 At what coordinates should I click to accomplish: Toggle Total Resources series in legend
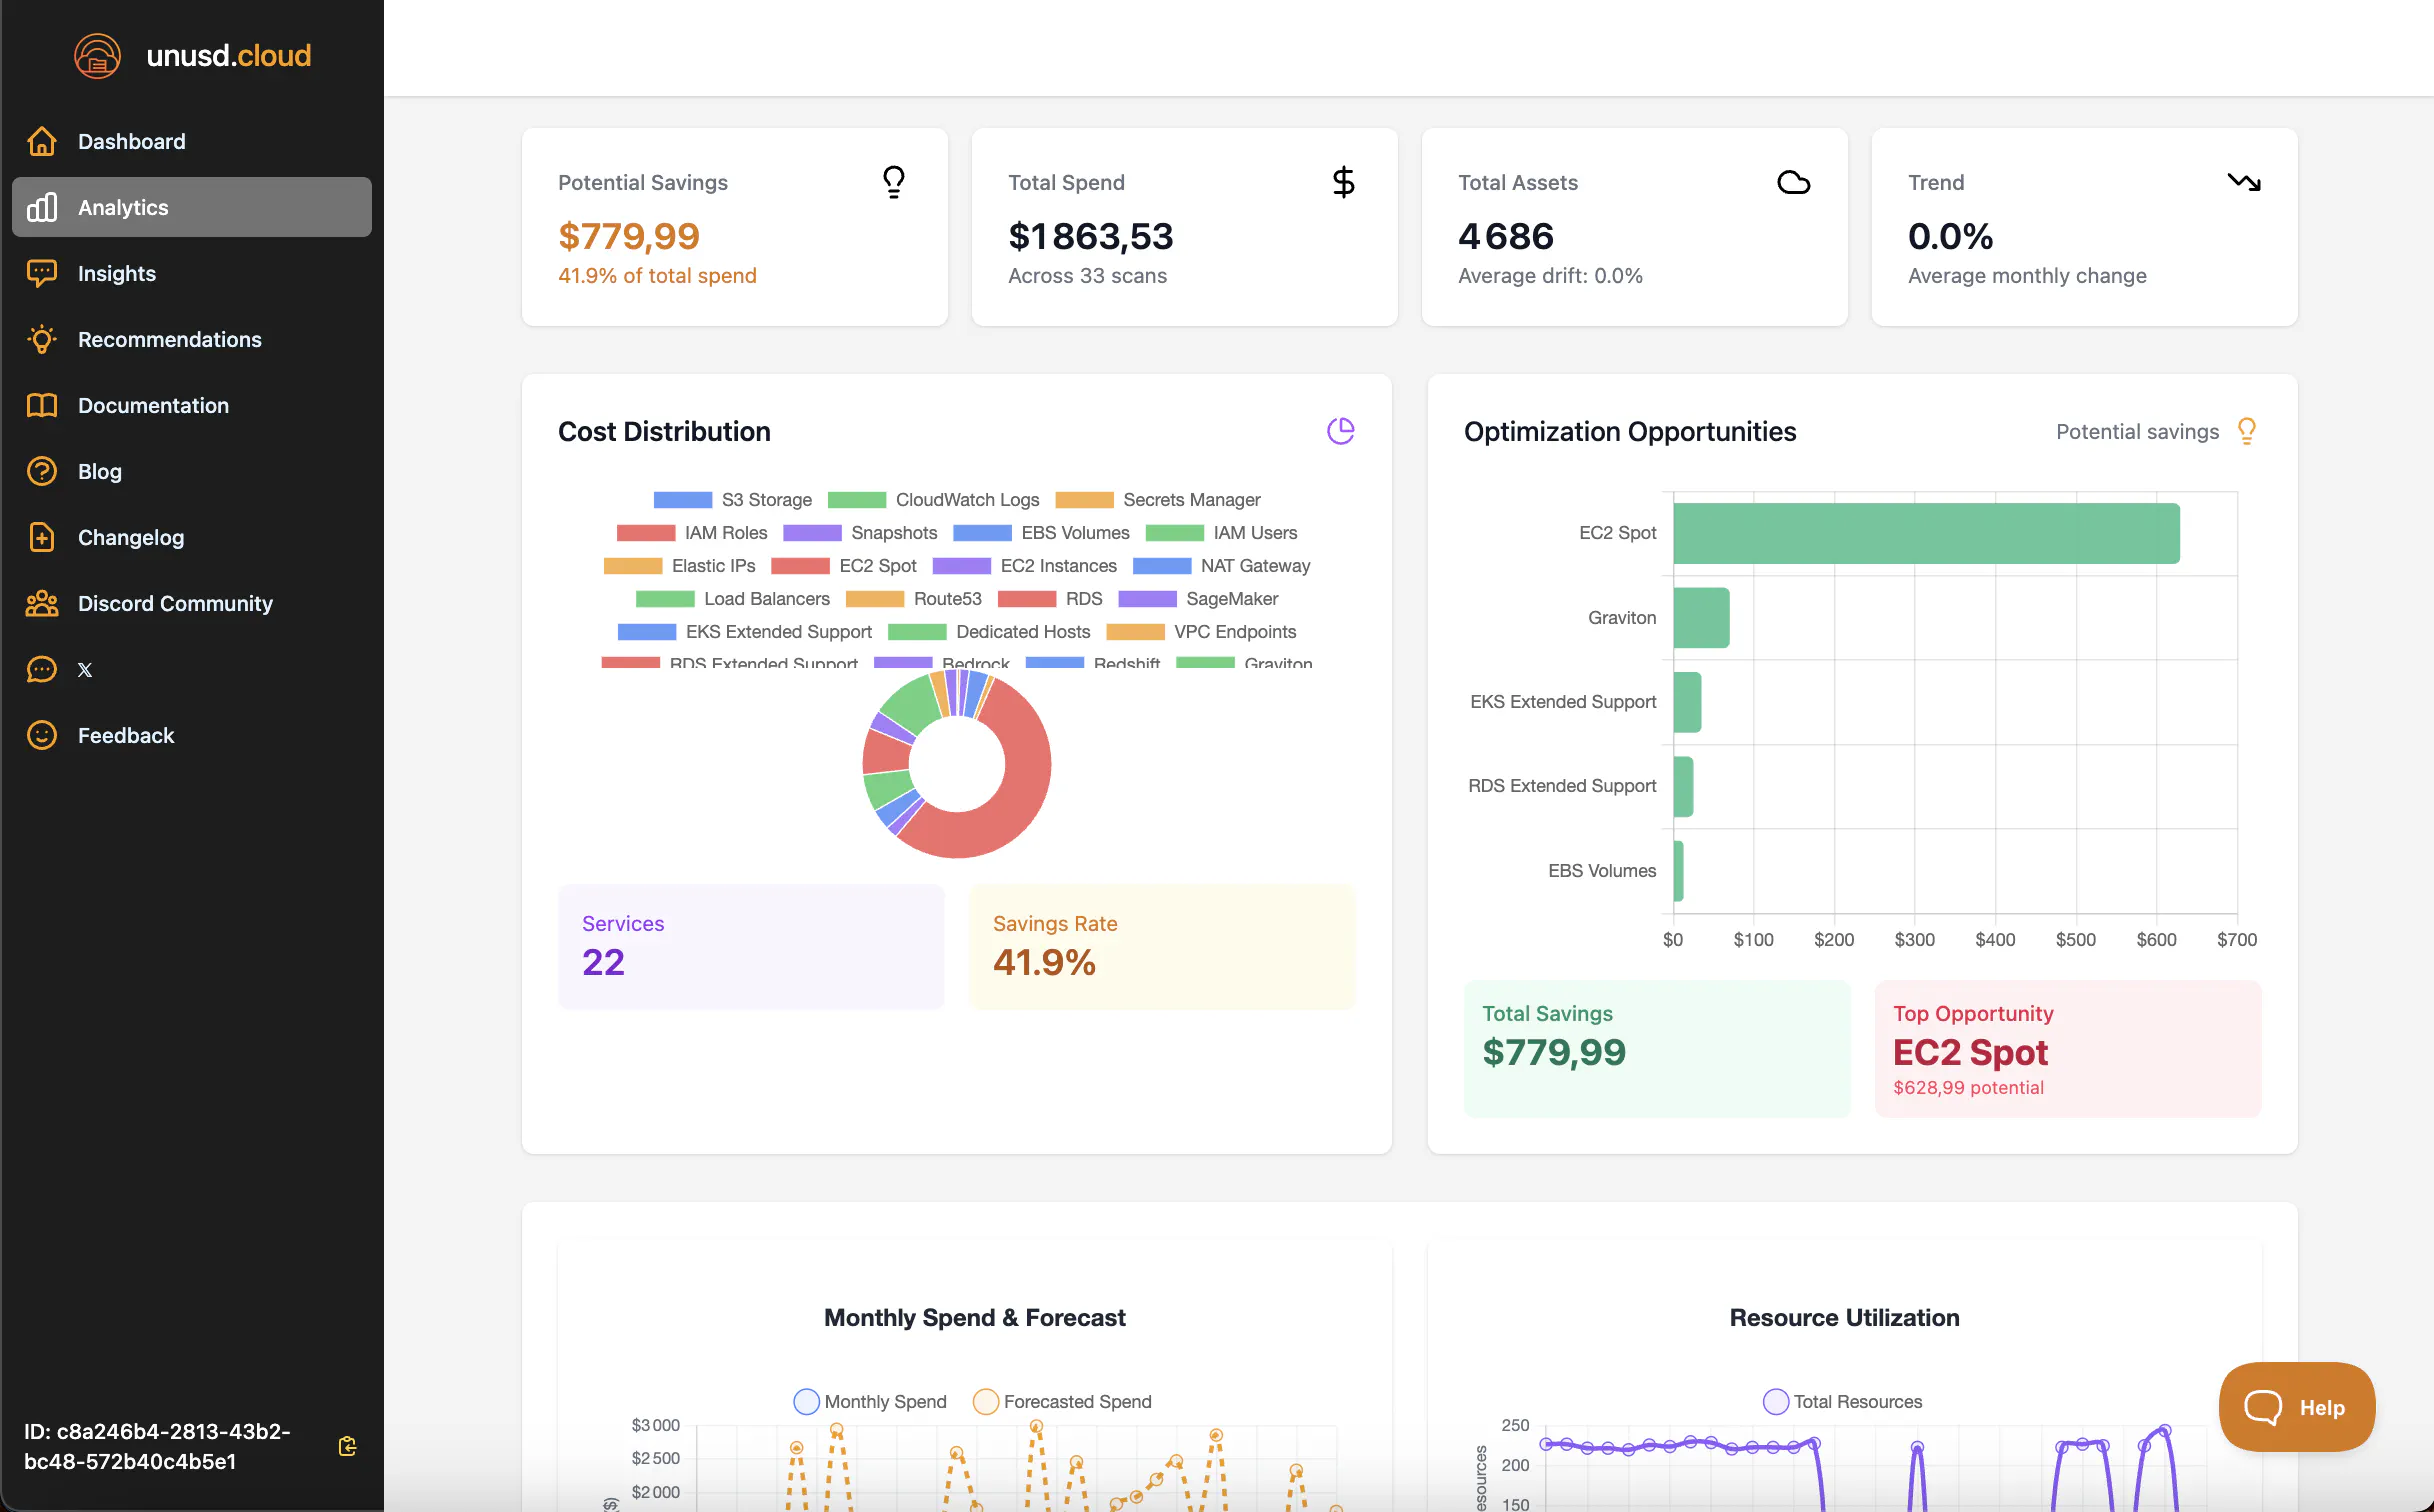(x=1842, y=1401)
